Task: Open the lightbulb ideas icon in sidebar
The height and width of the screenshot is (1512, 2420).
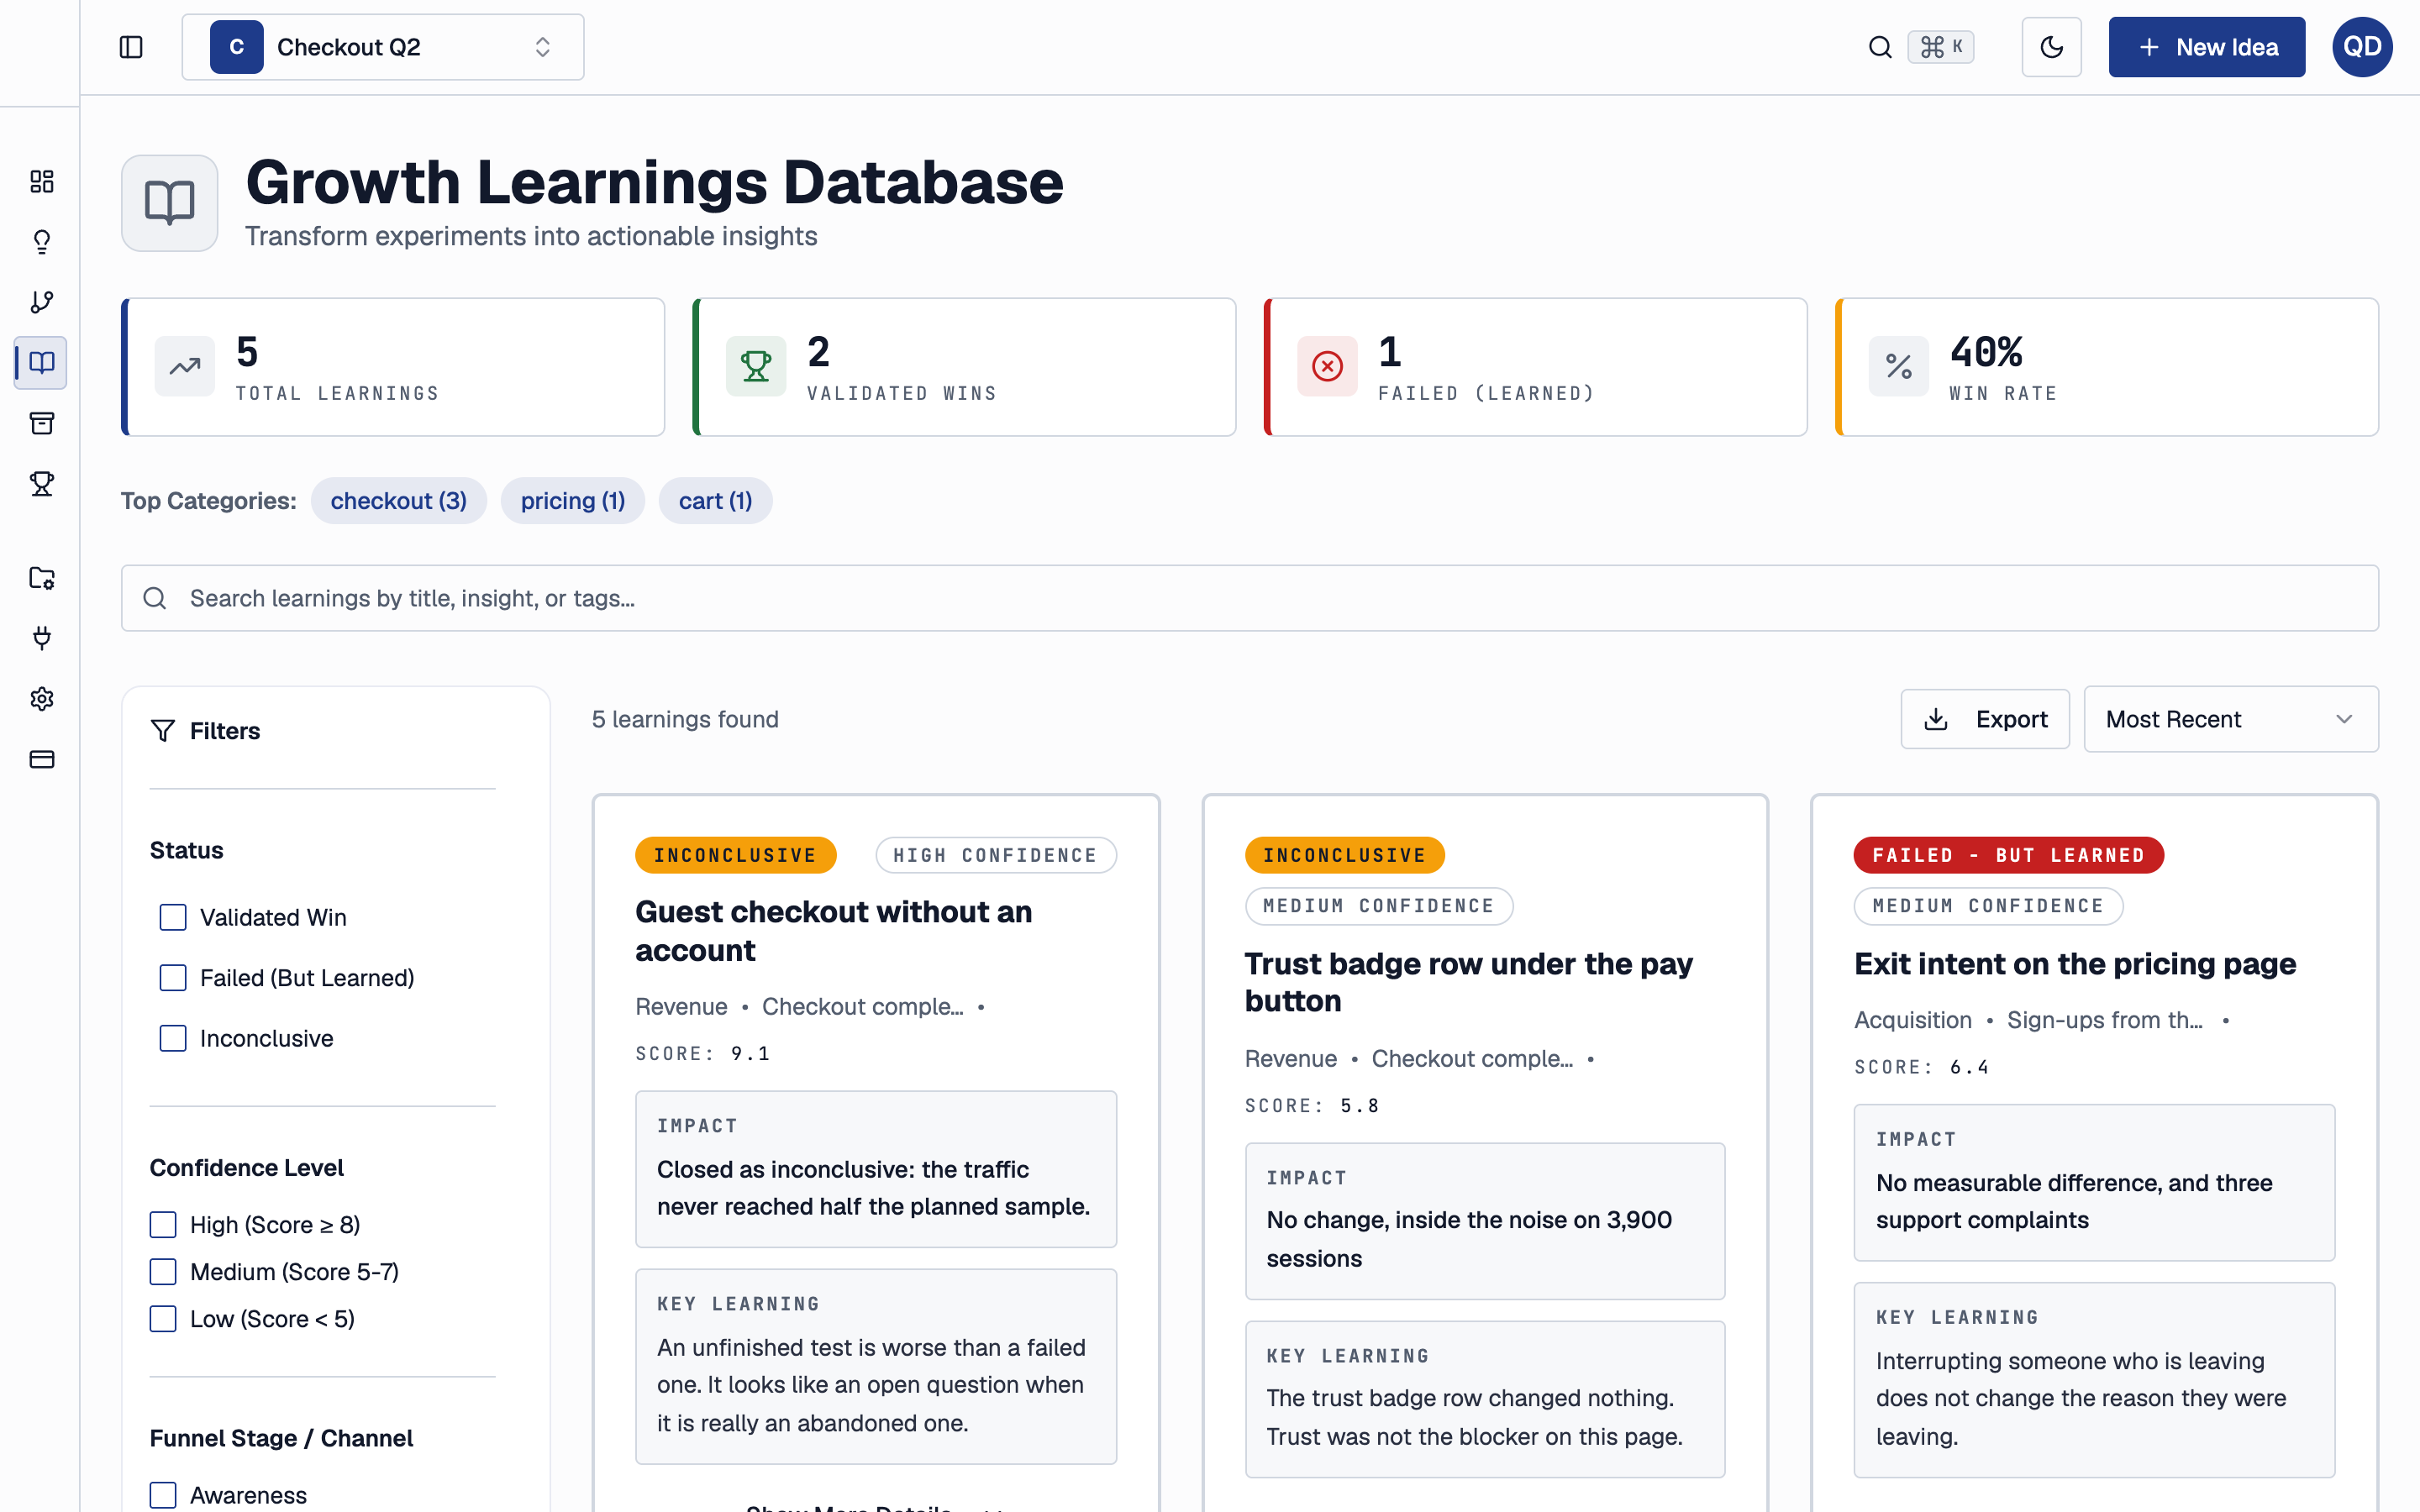Action: [41, 242]
